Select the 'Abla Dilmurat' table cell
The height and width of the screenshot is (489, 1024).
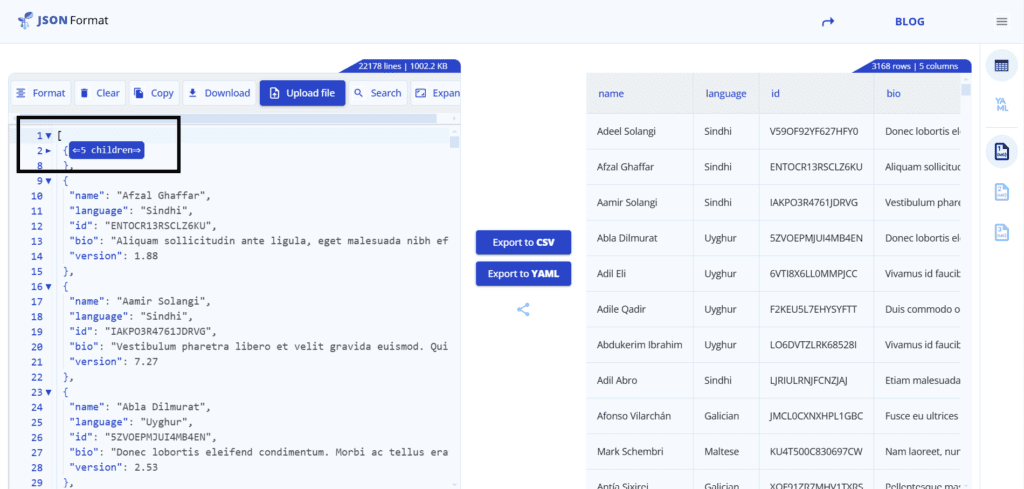click(x=639, y=238)
